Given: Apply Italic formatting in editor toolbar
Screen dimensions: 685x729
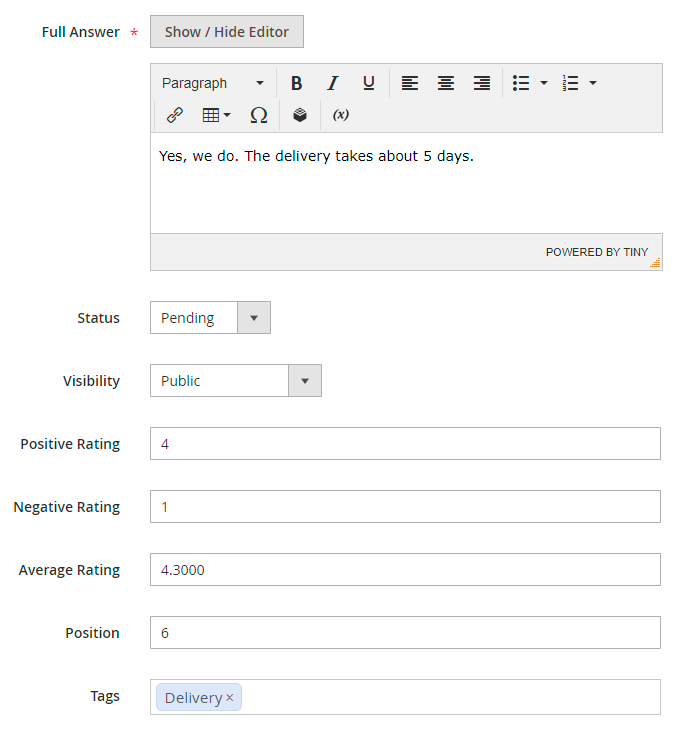Looking at the screenshot, I should [x=333, y=83].
